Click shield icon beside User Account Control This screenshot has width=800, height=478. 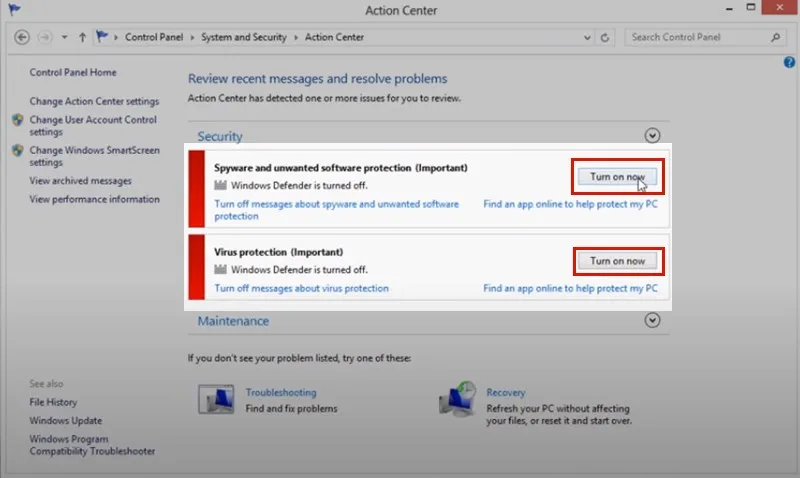pyautogui.click(x=18, y=120)
